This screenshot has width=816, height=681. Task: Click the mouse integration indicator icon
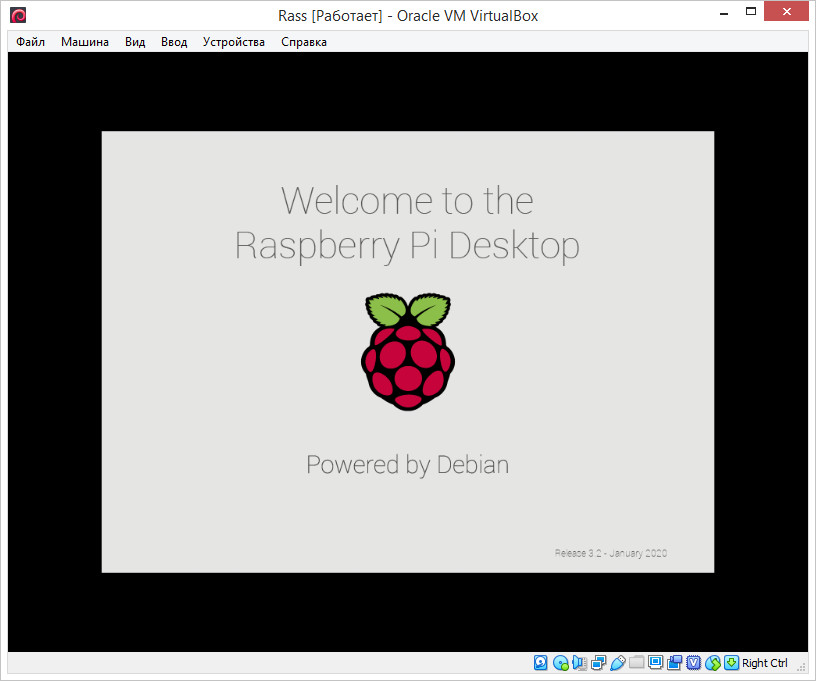[713, 663]
